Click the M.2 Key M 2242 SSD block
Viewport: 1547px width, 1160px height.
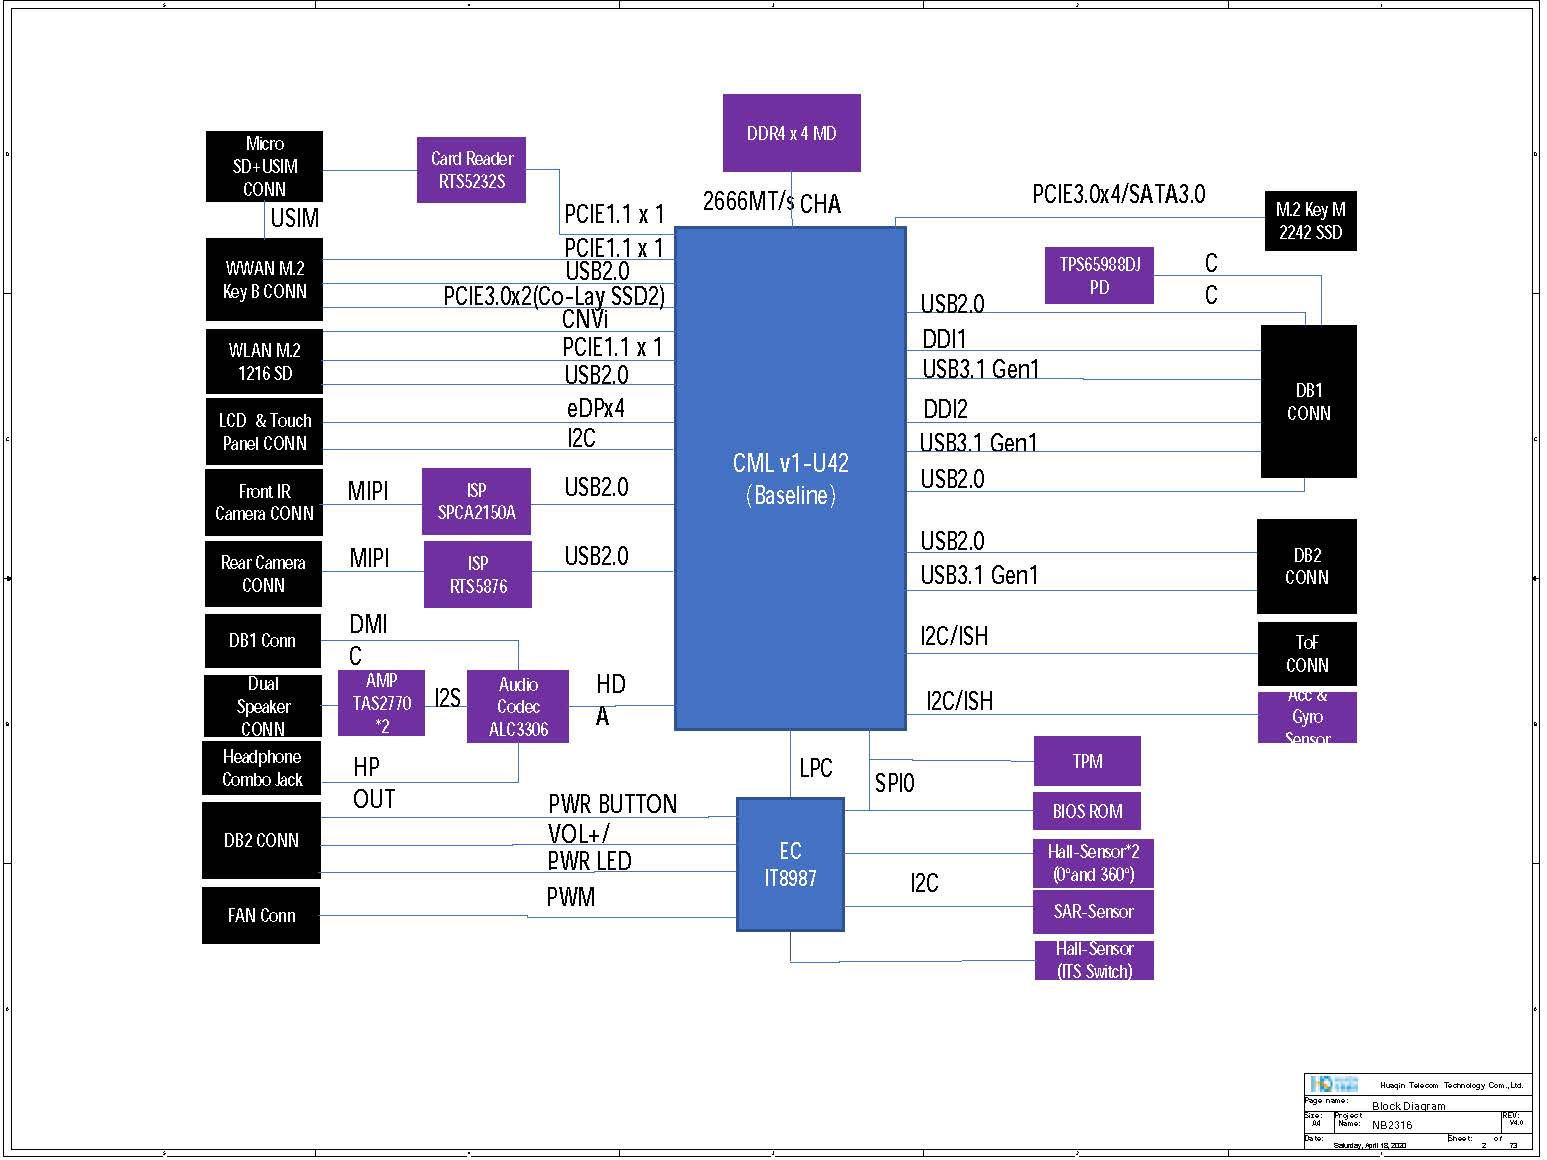pos(1310,221)
